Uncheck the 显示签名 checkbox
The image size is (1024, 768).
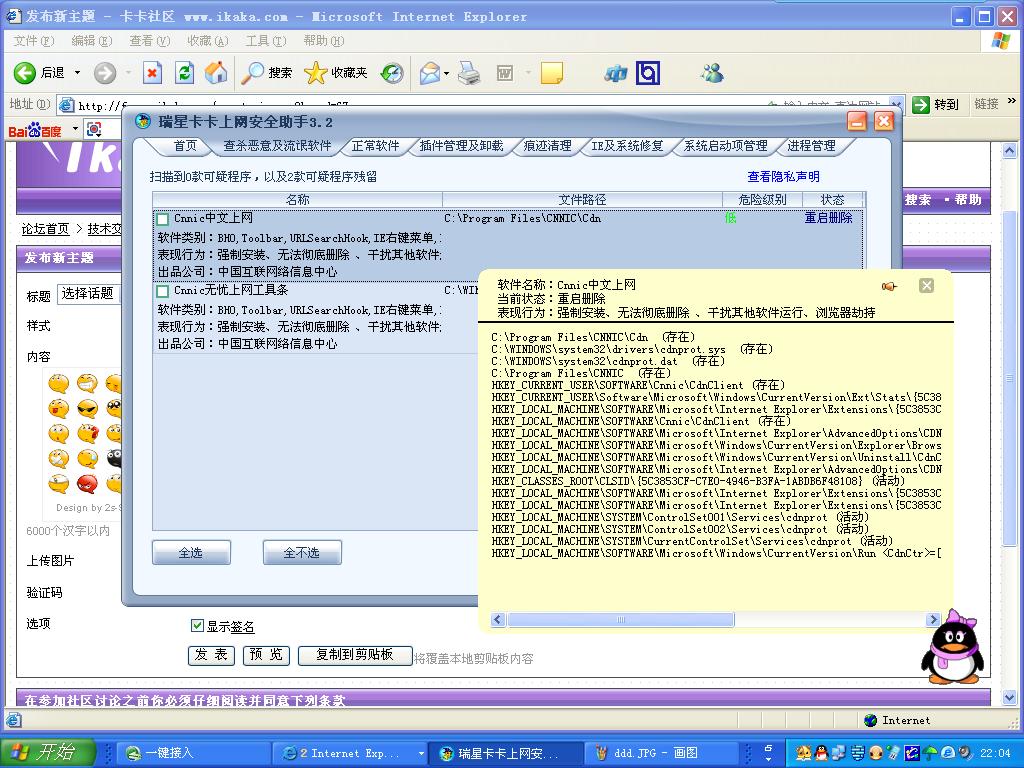point(197,626)
